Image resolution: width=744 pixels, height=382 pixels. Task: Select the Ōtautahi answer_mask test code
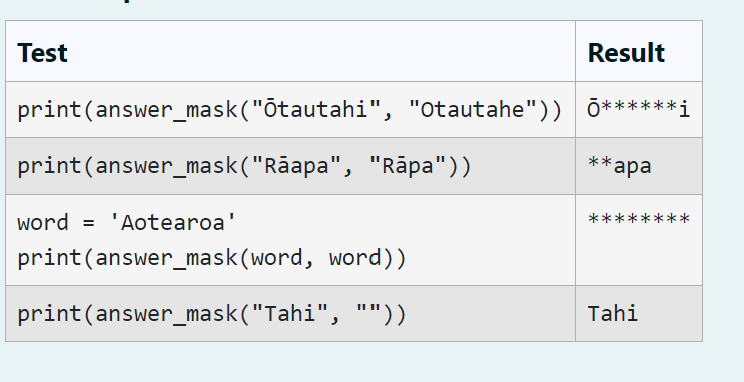point(290,110)
